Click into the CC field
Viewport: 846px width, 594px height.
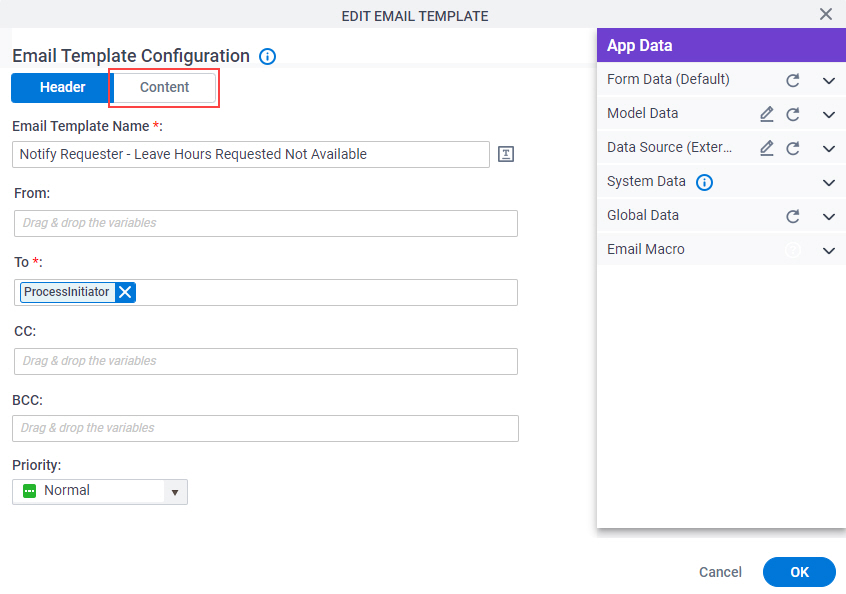[266, 361]
